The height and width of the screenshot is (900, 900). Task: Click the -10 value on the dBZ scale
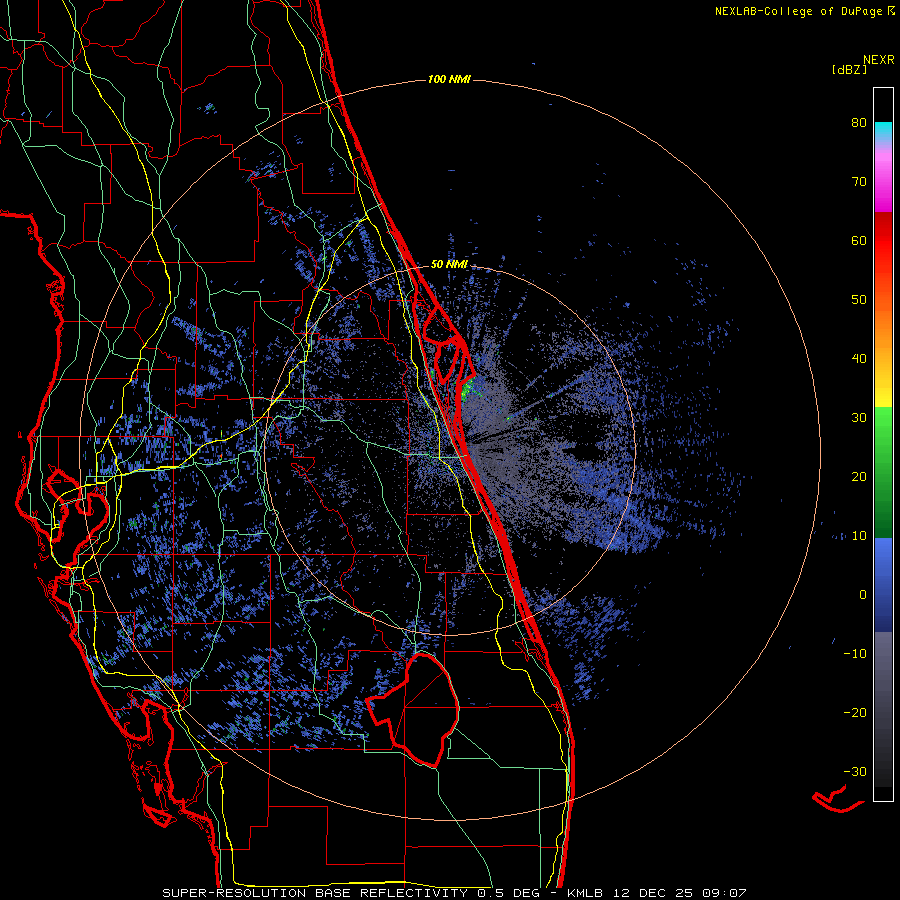tap(855, 654)
